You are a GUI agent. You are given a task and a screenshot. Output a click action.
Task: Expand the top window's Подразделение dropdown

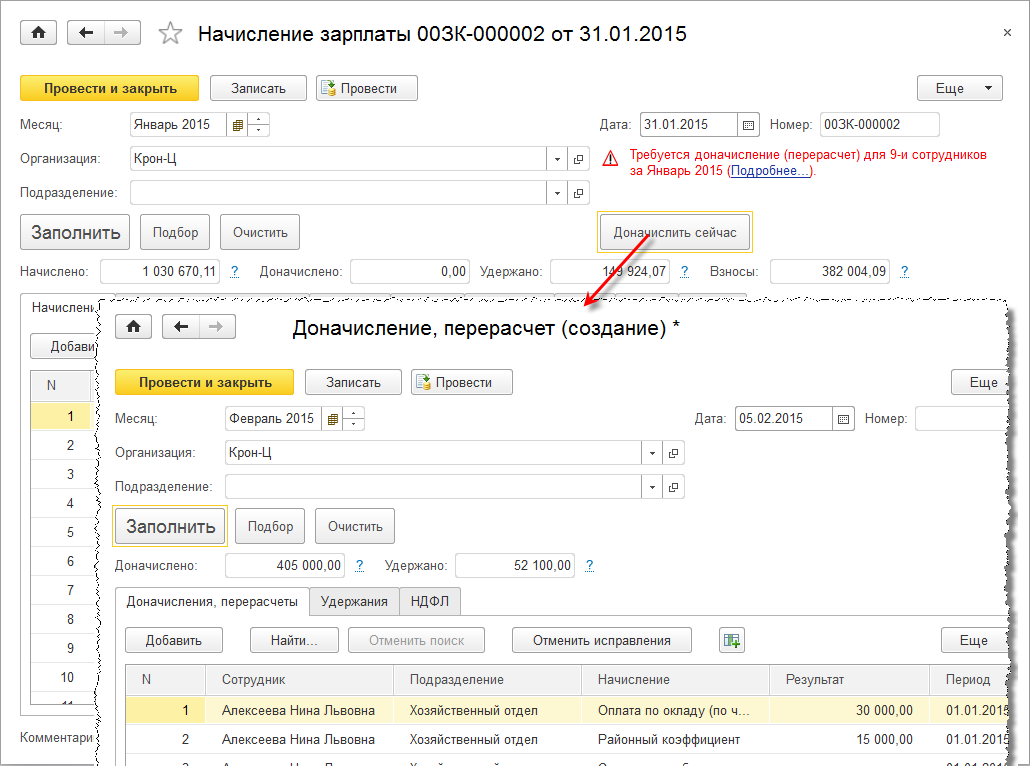pos(557,193)
